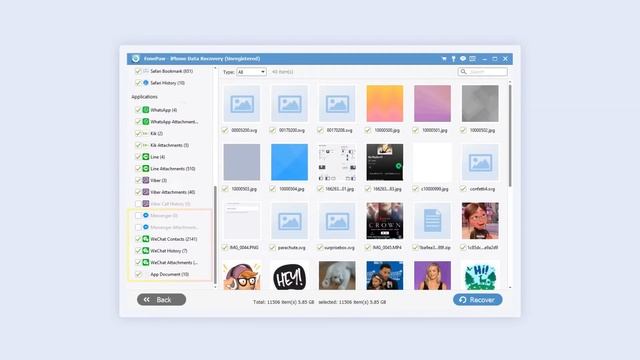Uncheck the App Document checkbox
The image size is (640, 360).
tap(138, 274)
